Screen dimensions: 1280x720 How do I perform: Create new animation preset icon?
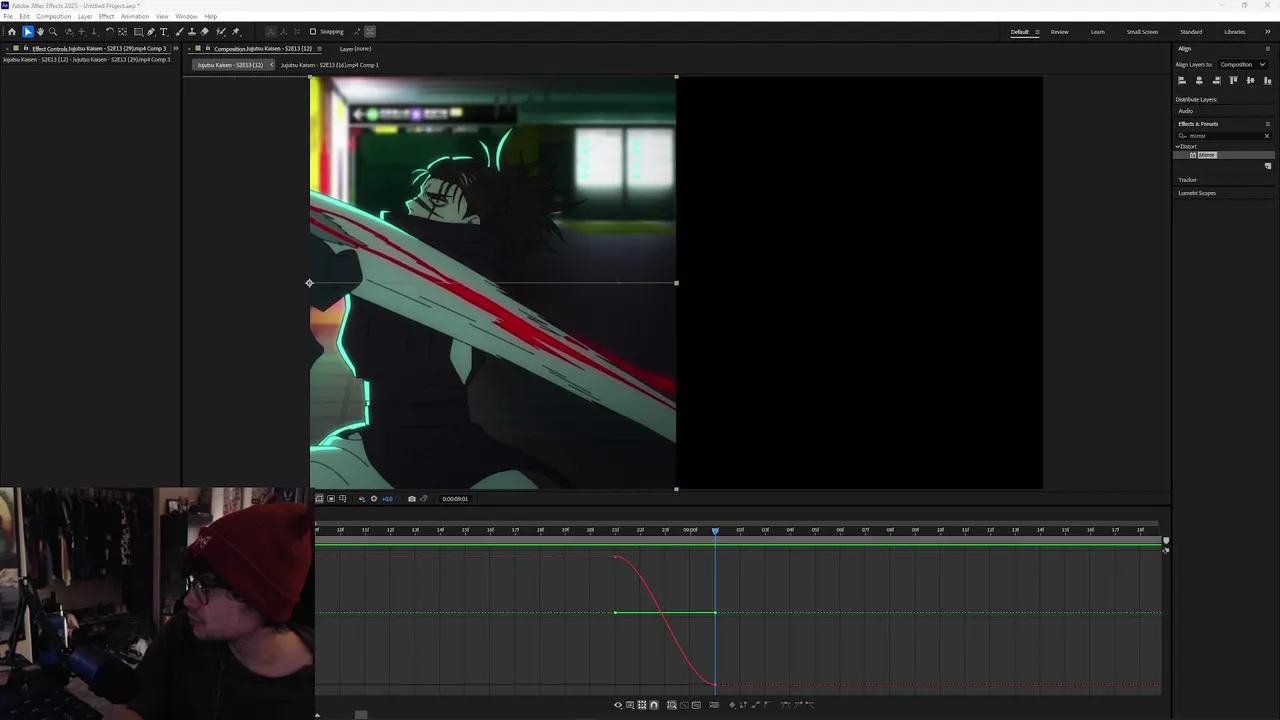pyautogui.click(x=1268, y=166)
